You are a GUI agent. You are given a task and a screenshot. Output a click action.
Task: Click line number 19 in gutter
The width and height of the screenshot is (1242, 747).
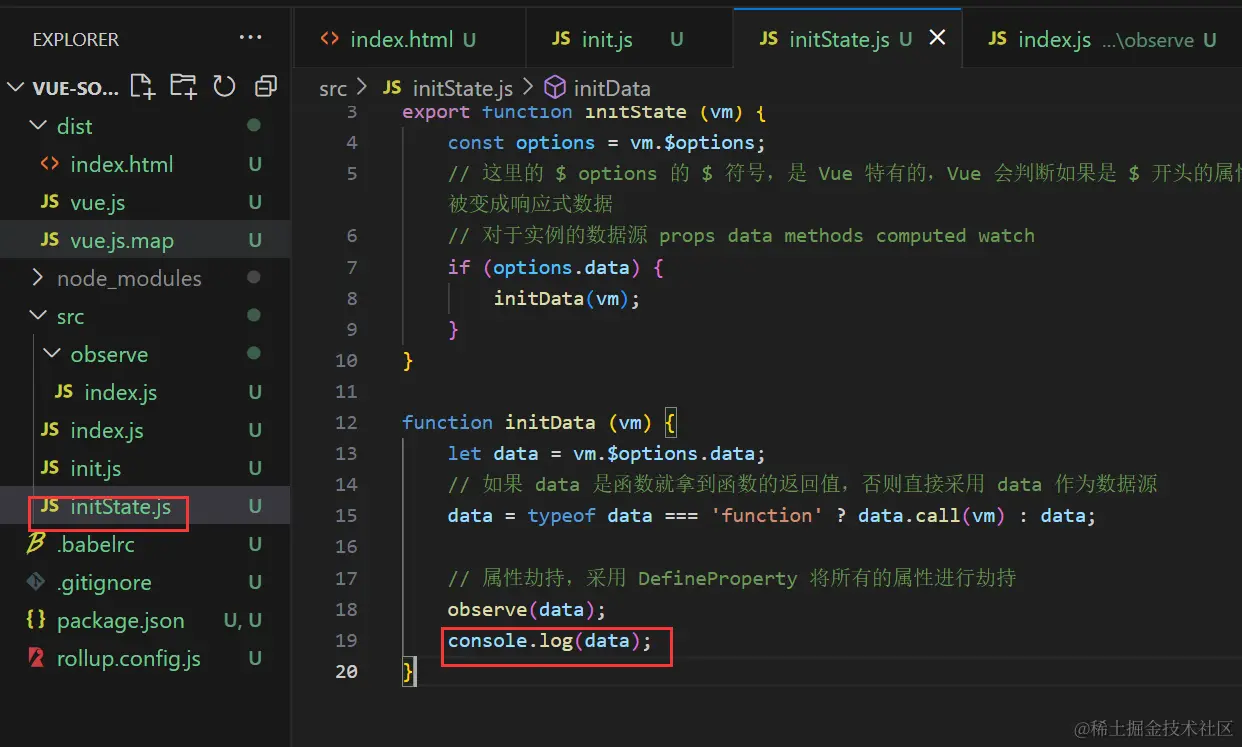(346, 640)
